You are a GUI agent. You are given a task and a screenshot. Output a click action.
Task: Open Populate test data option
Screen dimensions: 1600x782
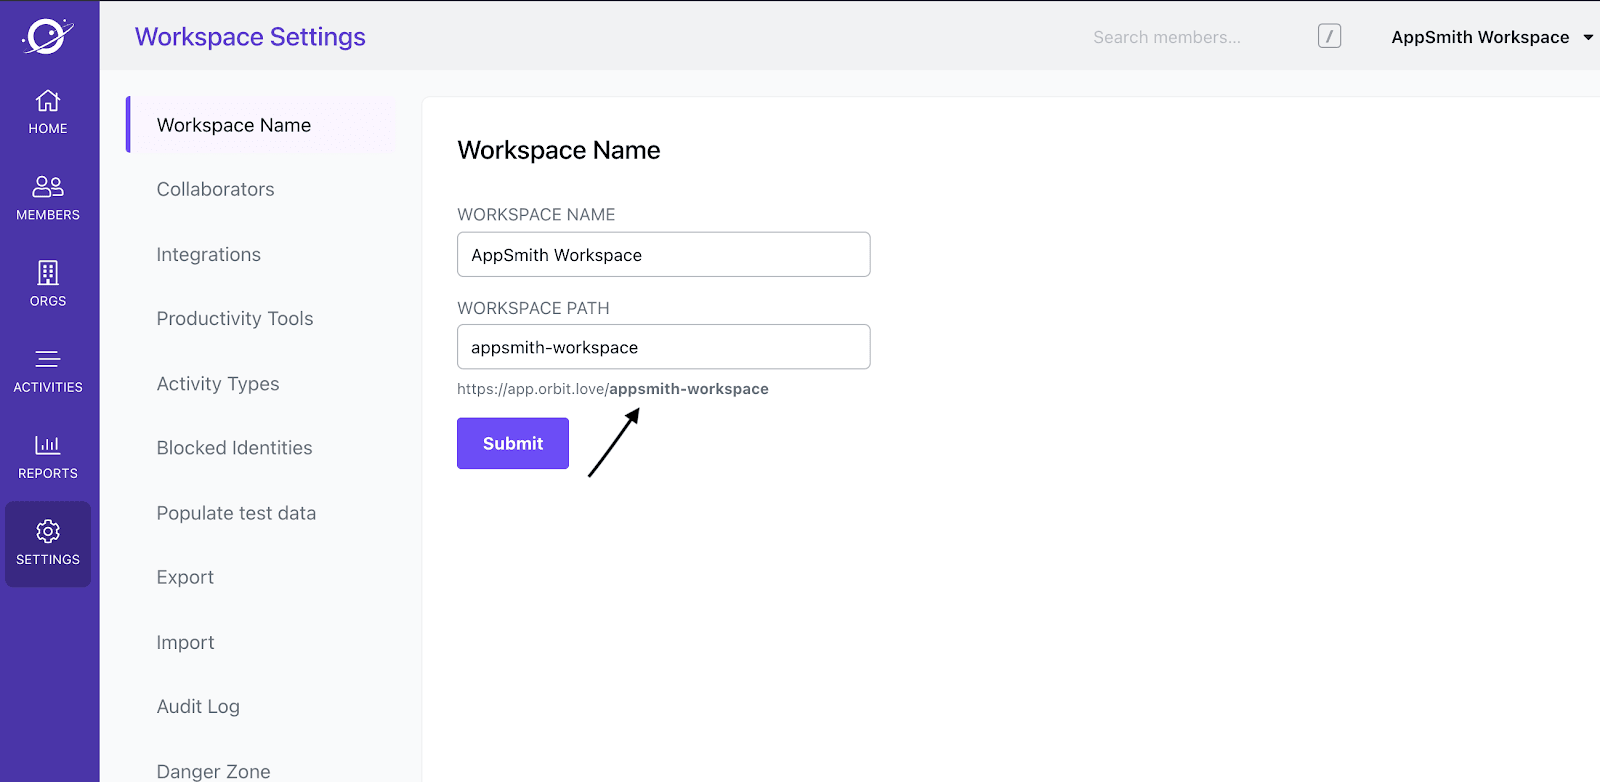(236, 513)
